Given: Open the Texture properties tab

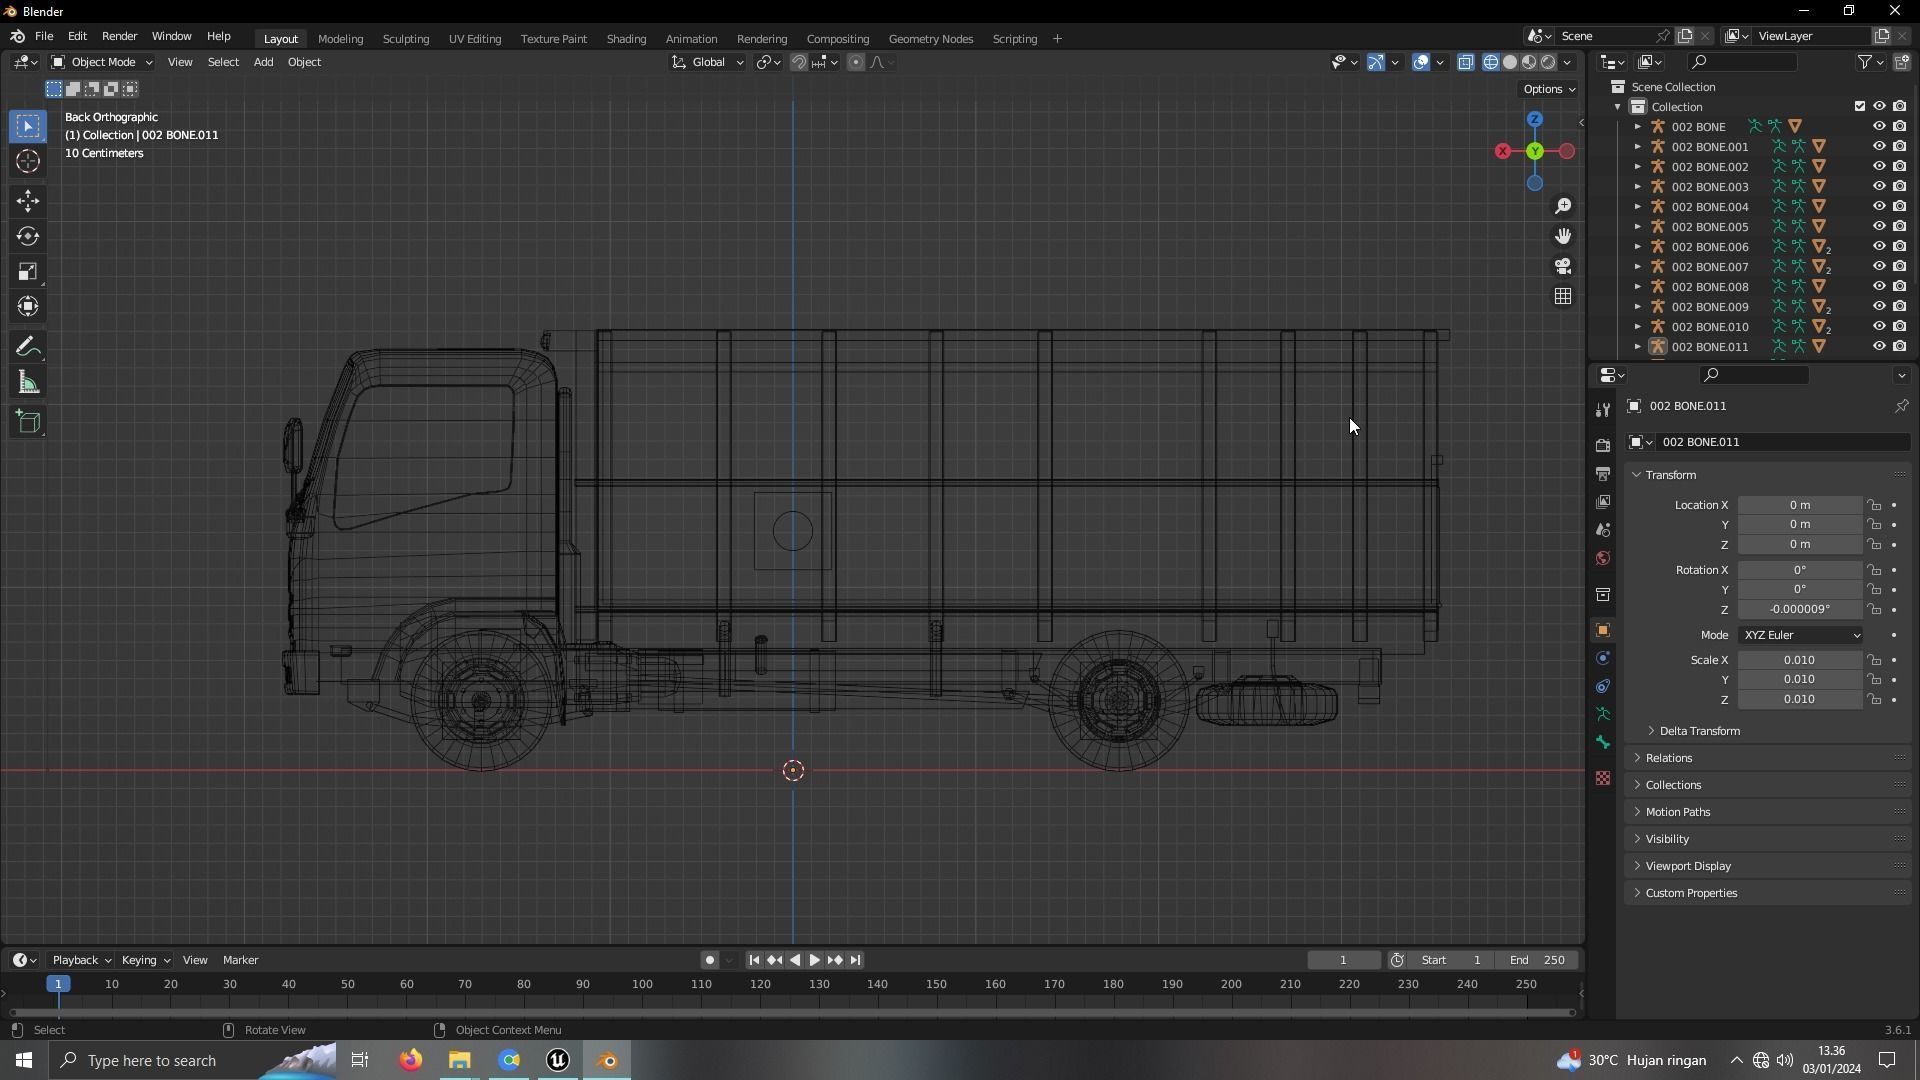Looking at the screenshot, I should tap(1603, 778).
